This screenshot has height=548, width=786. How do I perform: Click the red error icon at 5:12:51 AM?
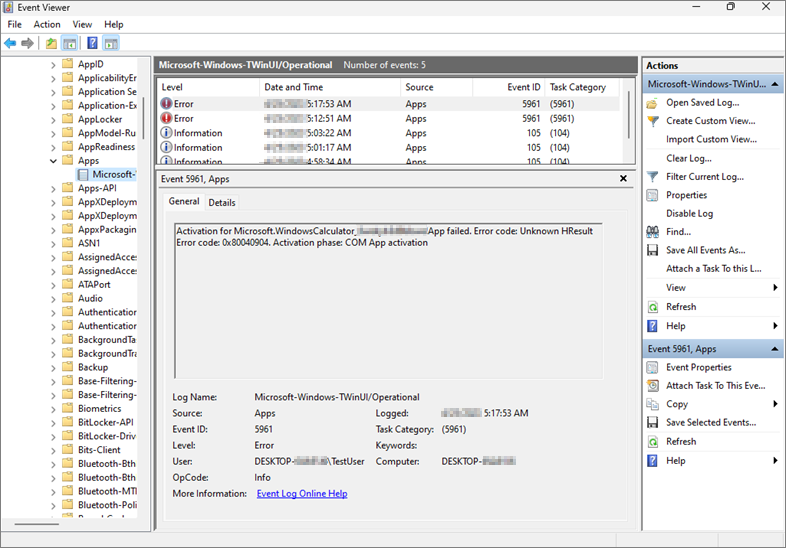click(166, 118)
